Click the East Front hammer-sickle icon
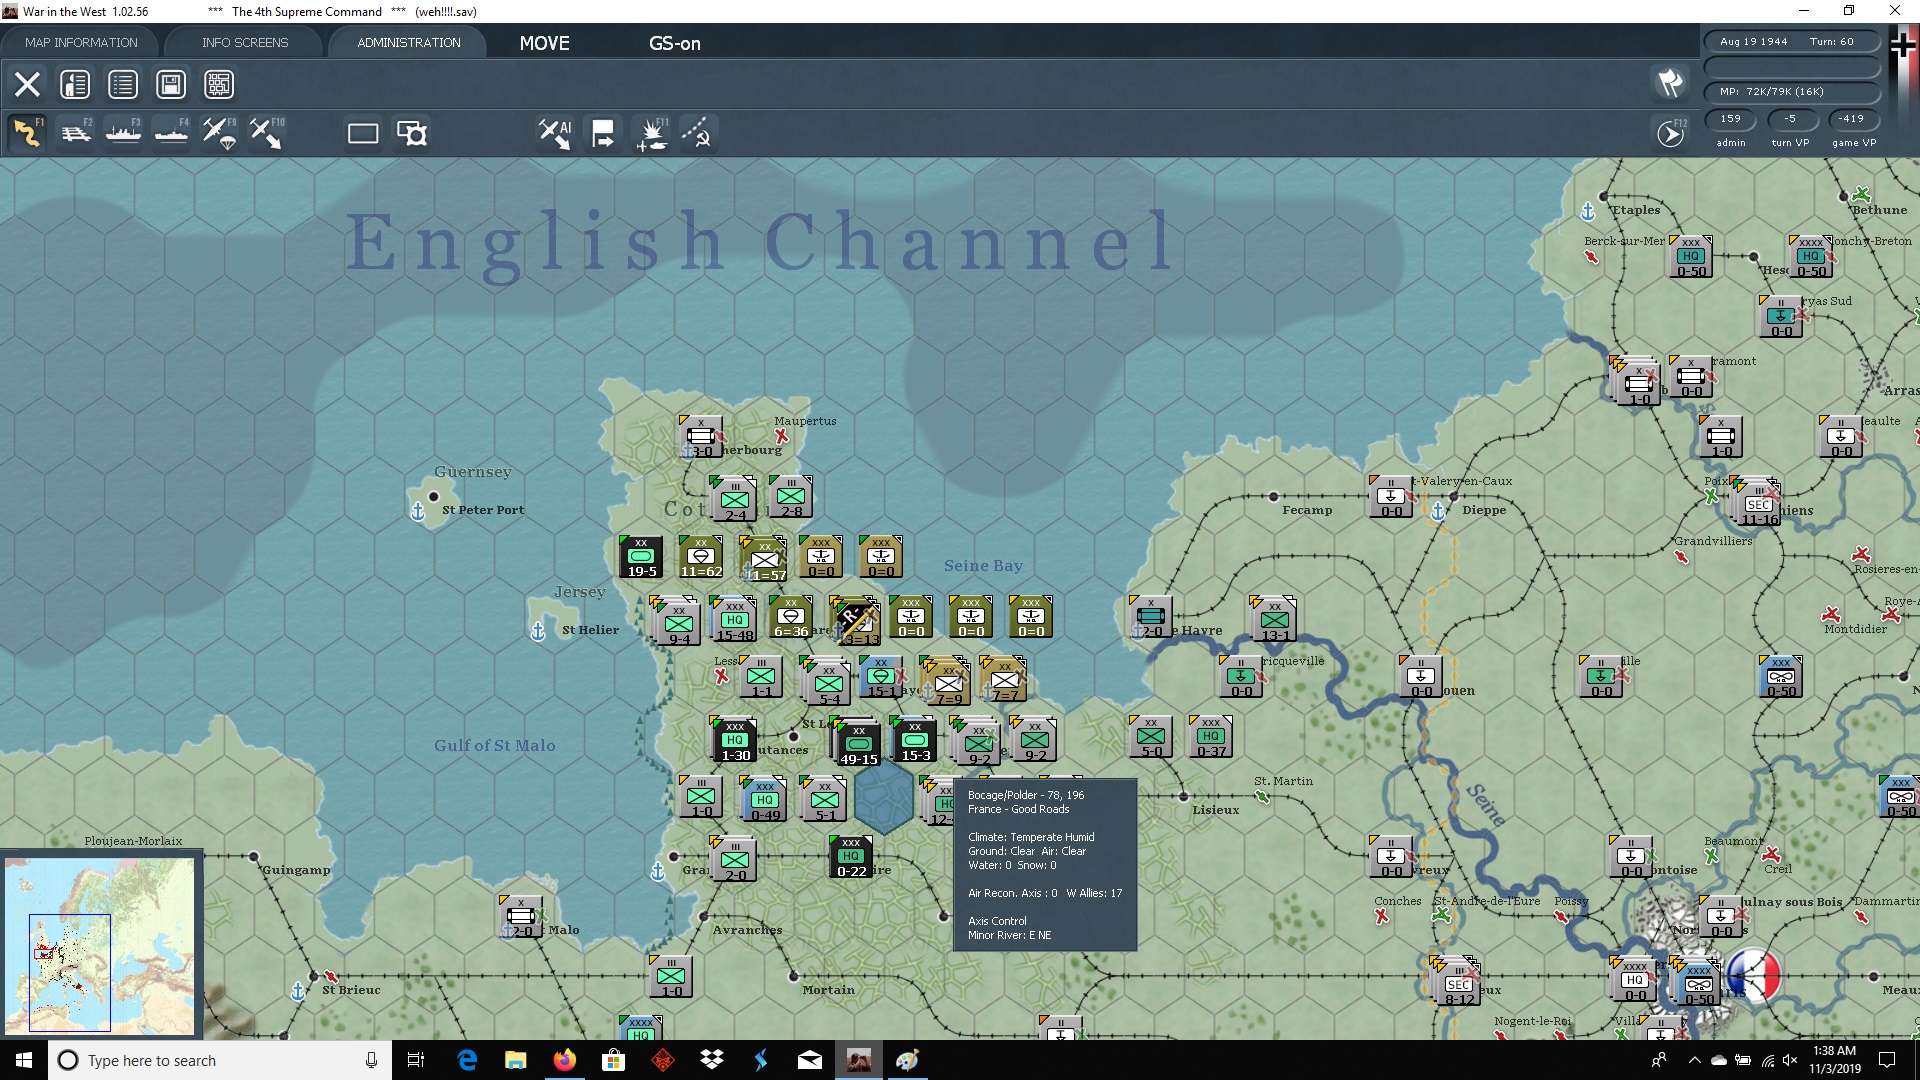This screenshot has height=1080, width=1920. point(697,133)
